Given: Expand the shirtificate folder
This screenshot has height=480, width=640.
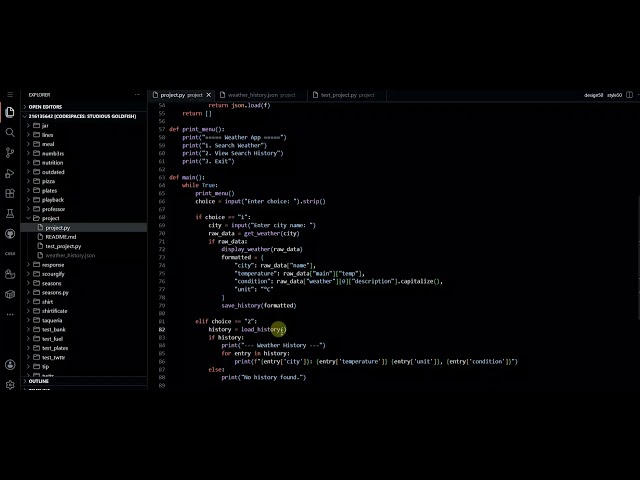Looking at the screenshot, I should pos(84,311).
